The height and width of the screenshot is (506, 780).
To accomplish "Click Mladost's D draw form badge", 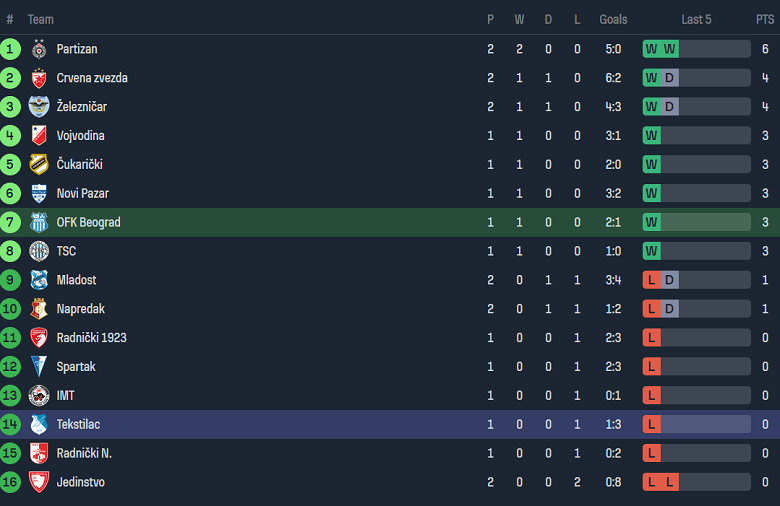I will (x=670, y=280).
